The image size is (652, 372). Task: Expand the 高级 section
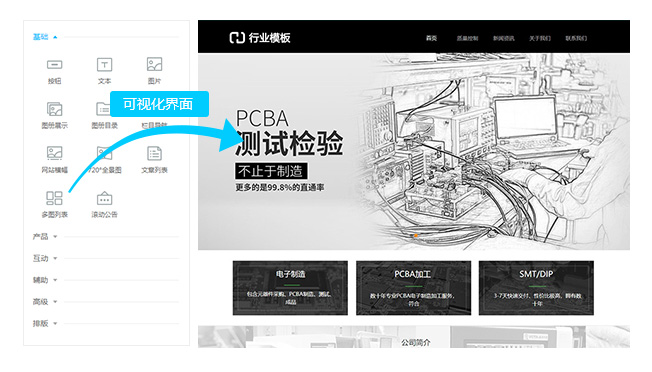click(x=45, y=302)
